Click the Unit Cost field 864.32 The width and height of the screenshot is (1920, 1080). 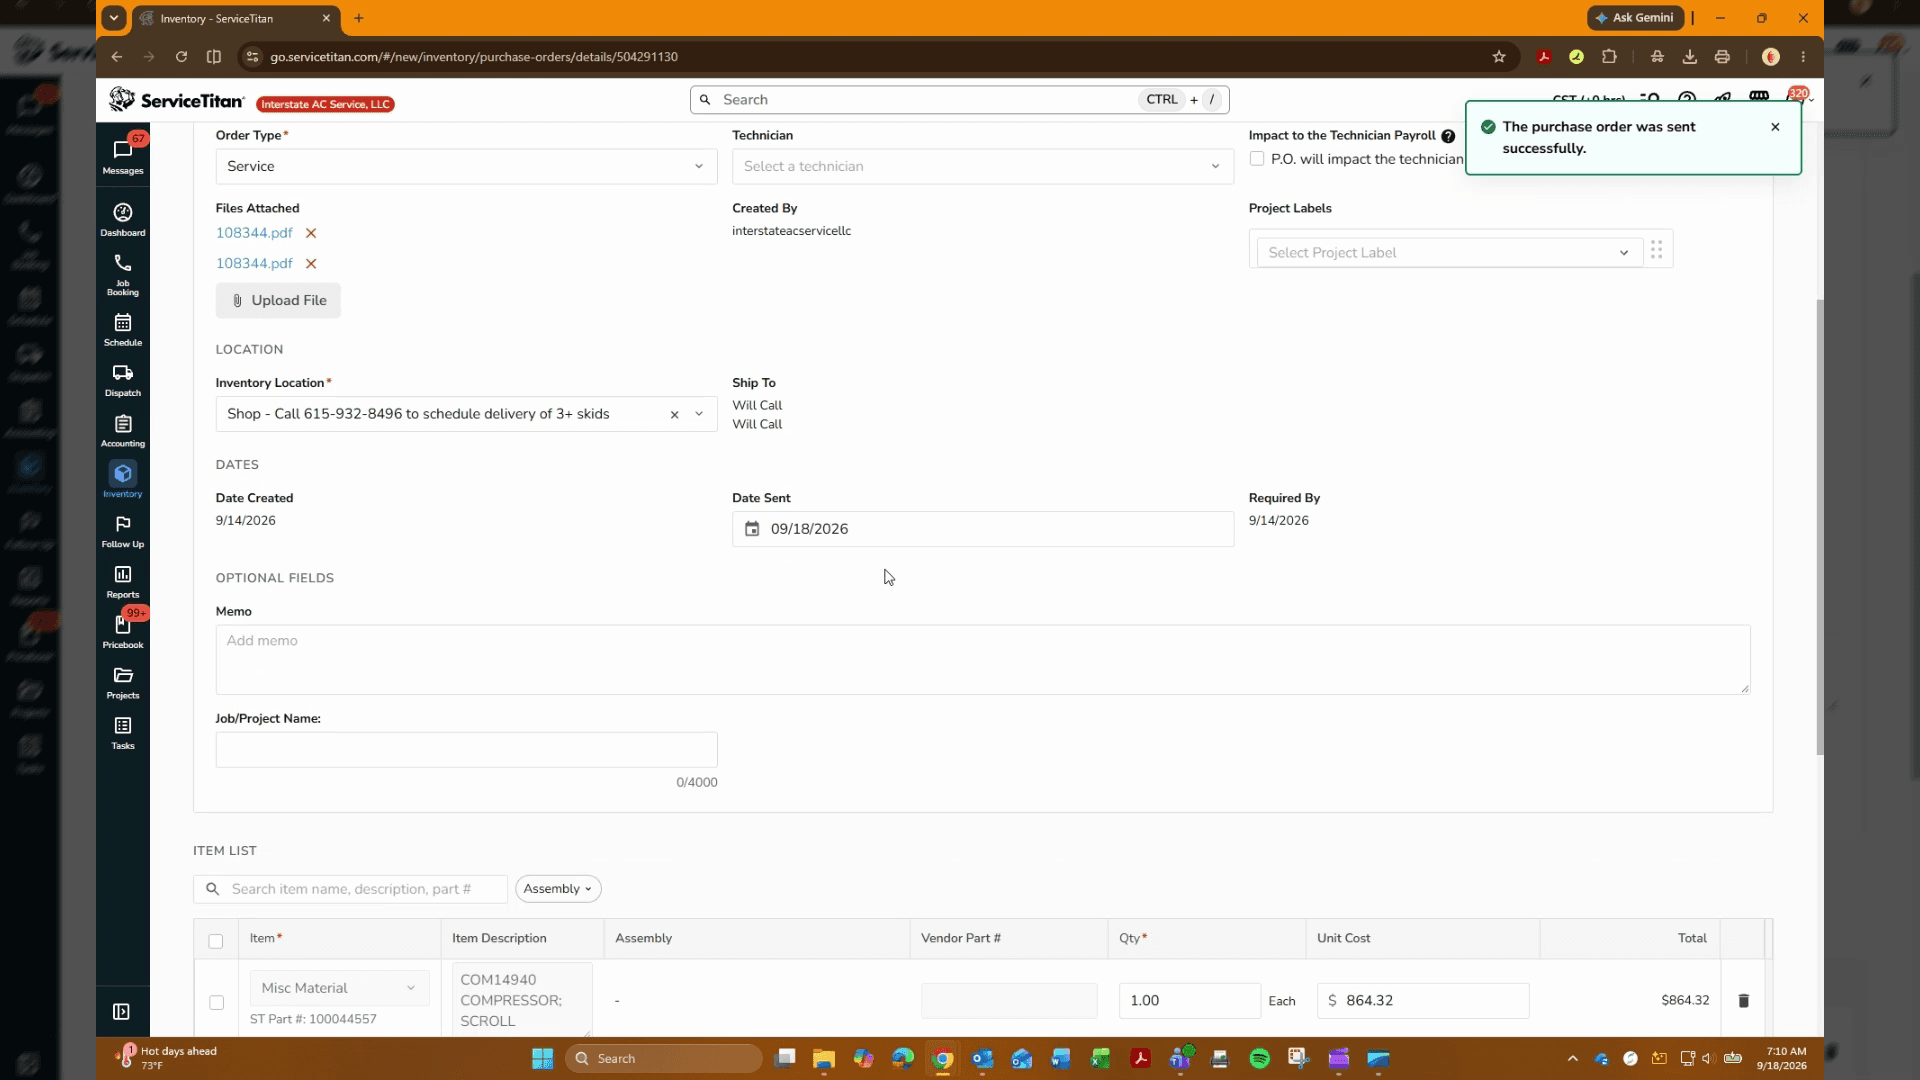click(1422, 1001)
